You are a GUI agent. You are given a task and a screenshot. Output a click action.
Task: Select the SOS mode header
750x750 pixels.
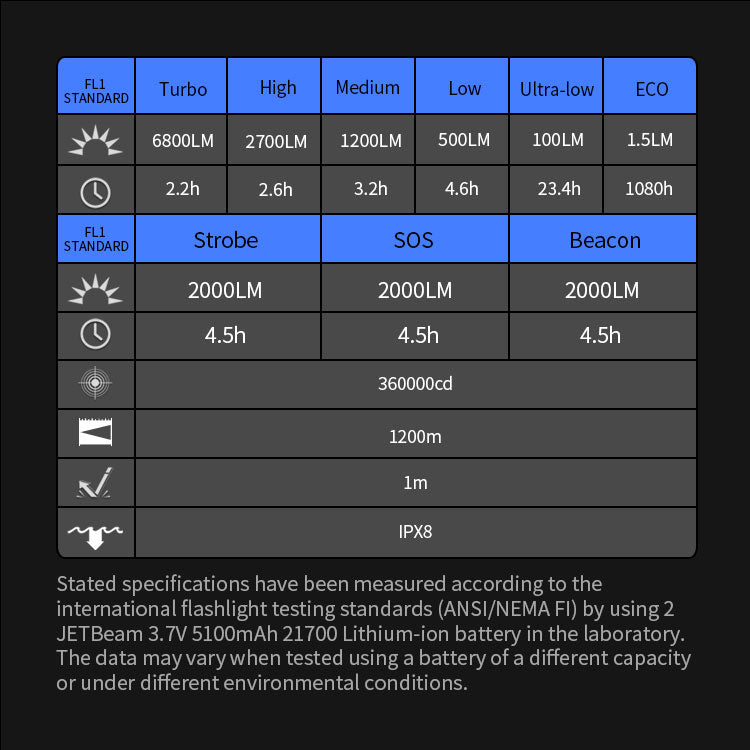[x=414, y=240]
